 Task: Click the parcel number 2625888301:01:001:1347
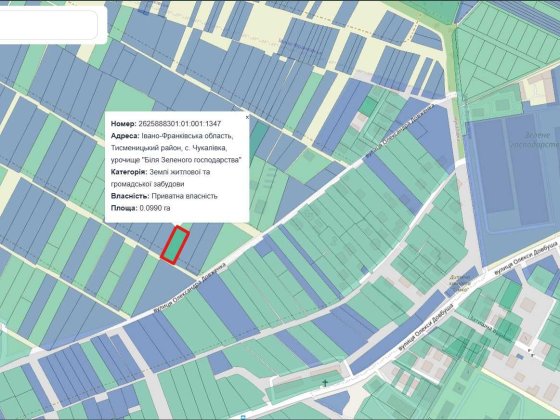coord(179,124)
